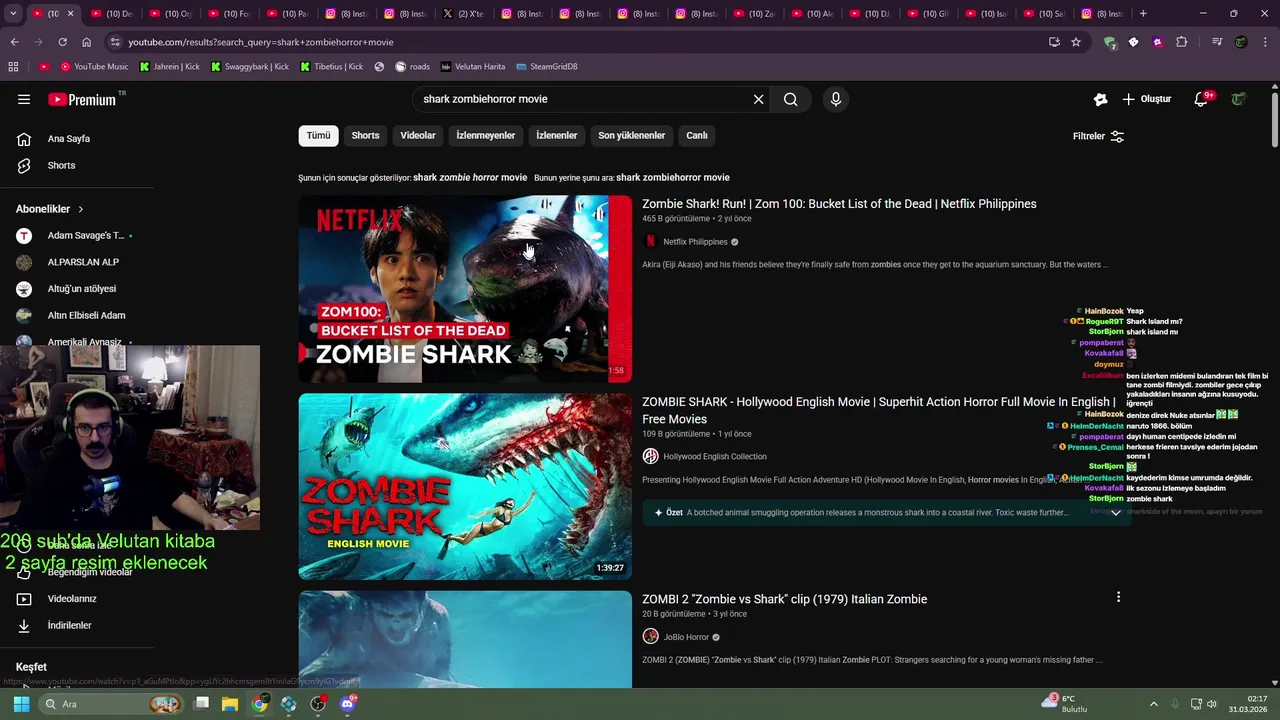Open Hollywood English Collection channel

714,457
